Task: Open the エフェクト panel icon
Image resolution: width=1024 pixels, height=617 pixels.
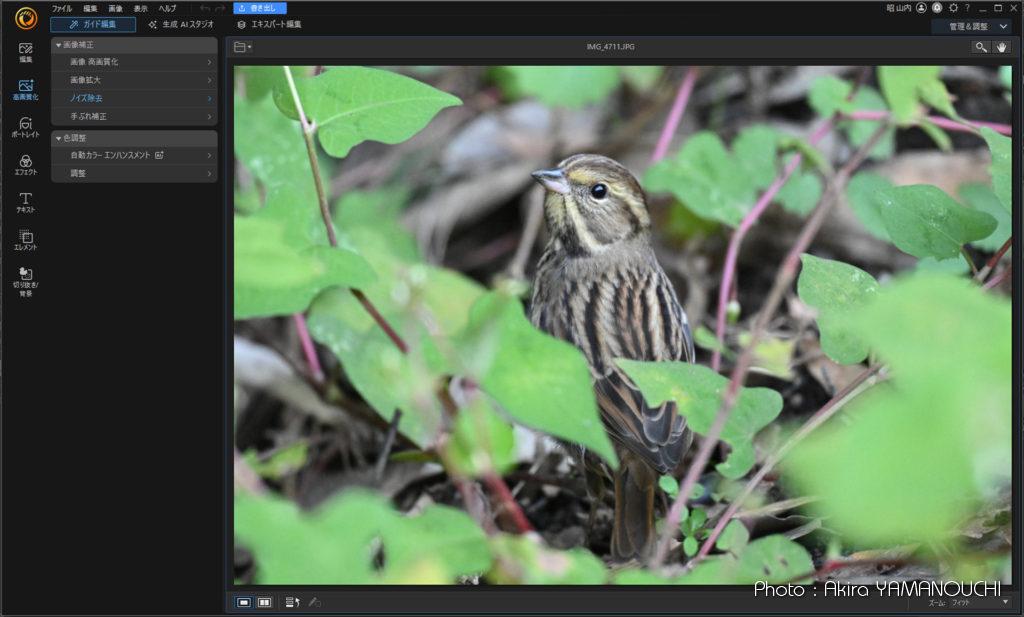Action: pos(26,165)
